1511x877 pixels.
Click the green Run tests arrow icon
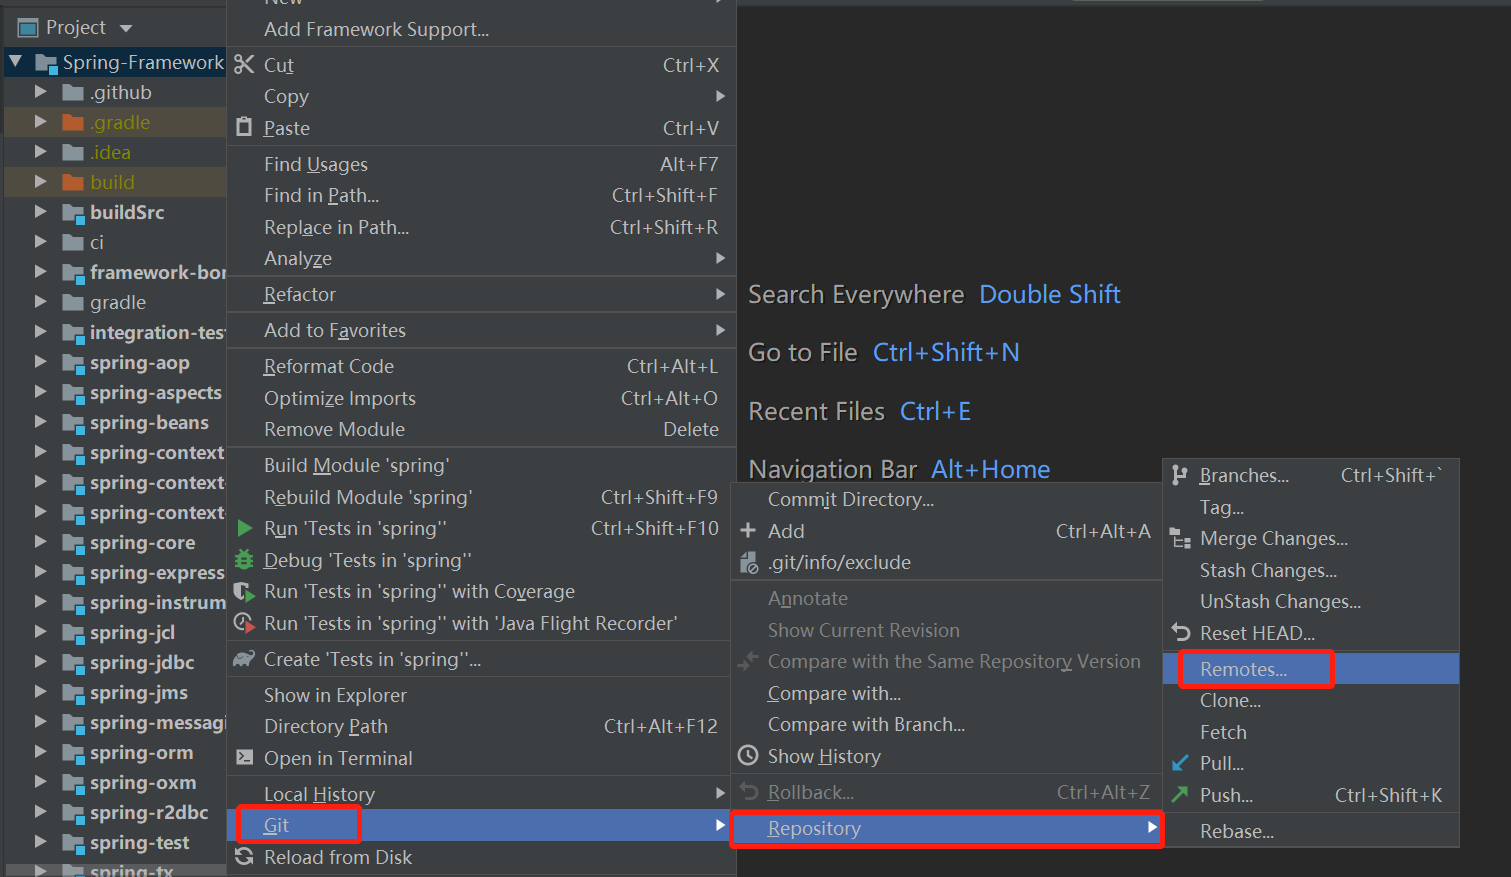point(245,528)
